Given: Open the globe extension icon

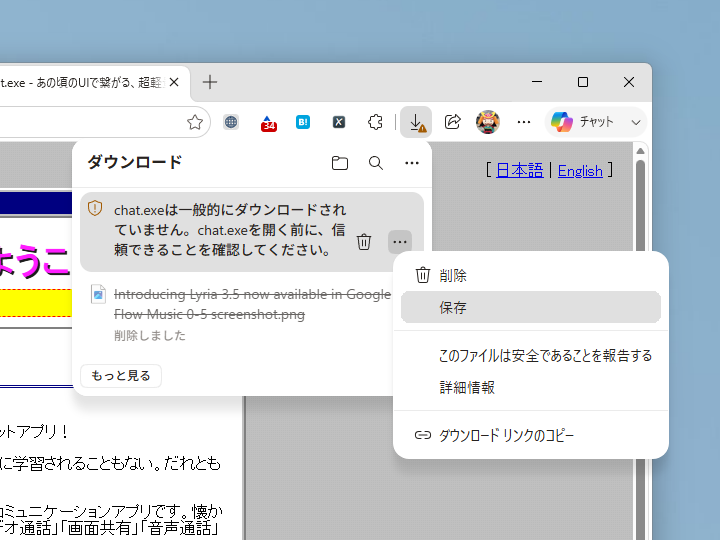Looking at the screenshot, I should point(231,122).
